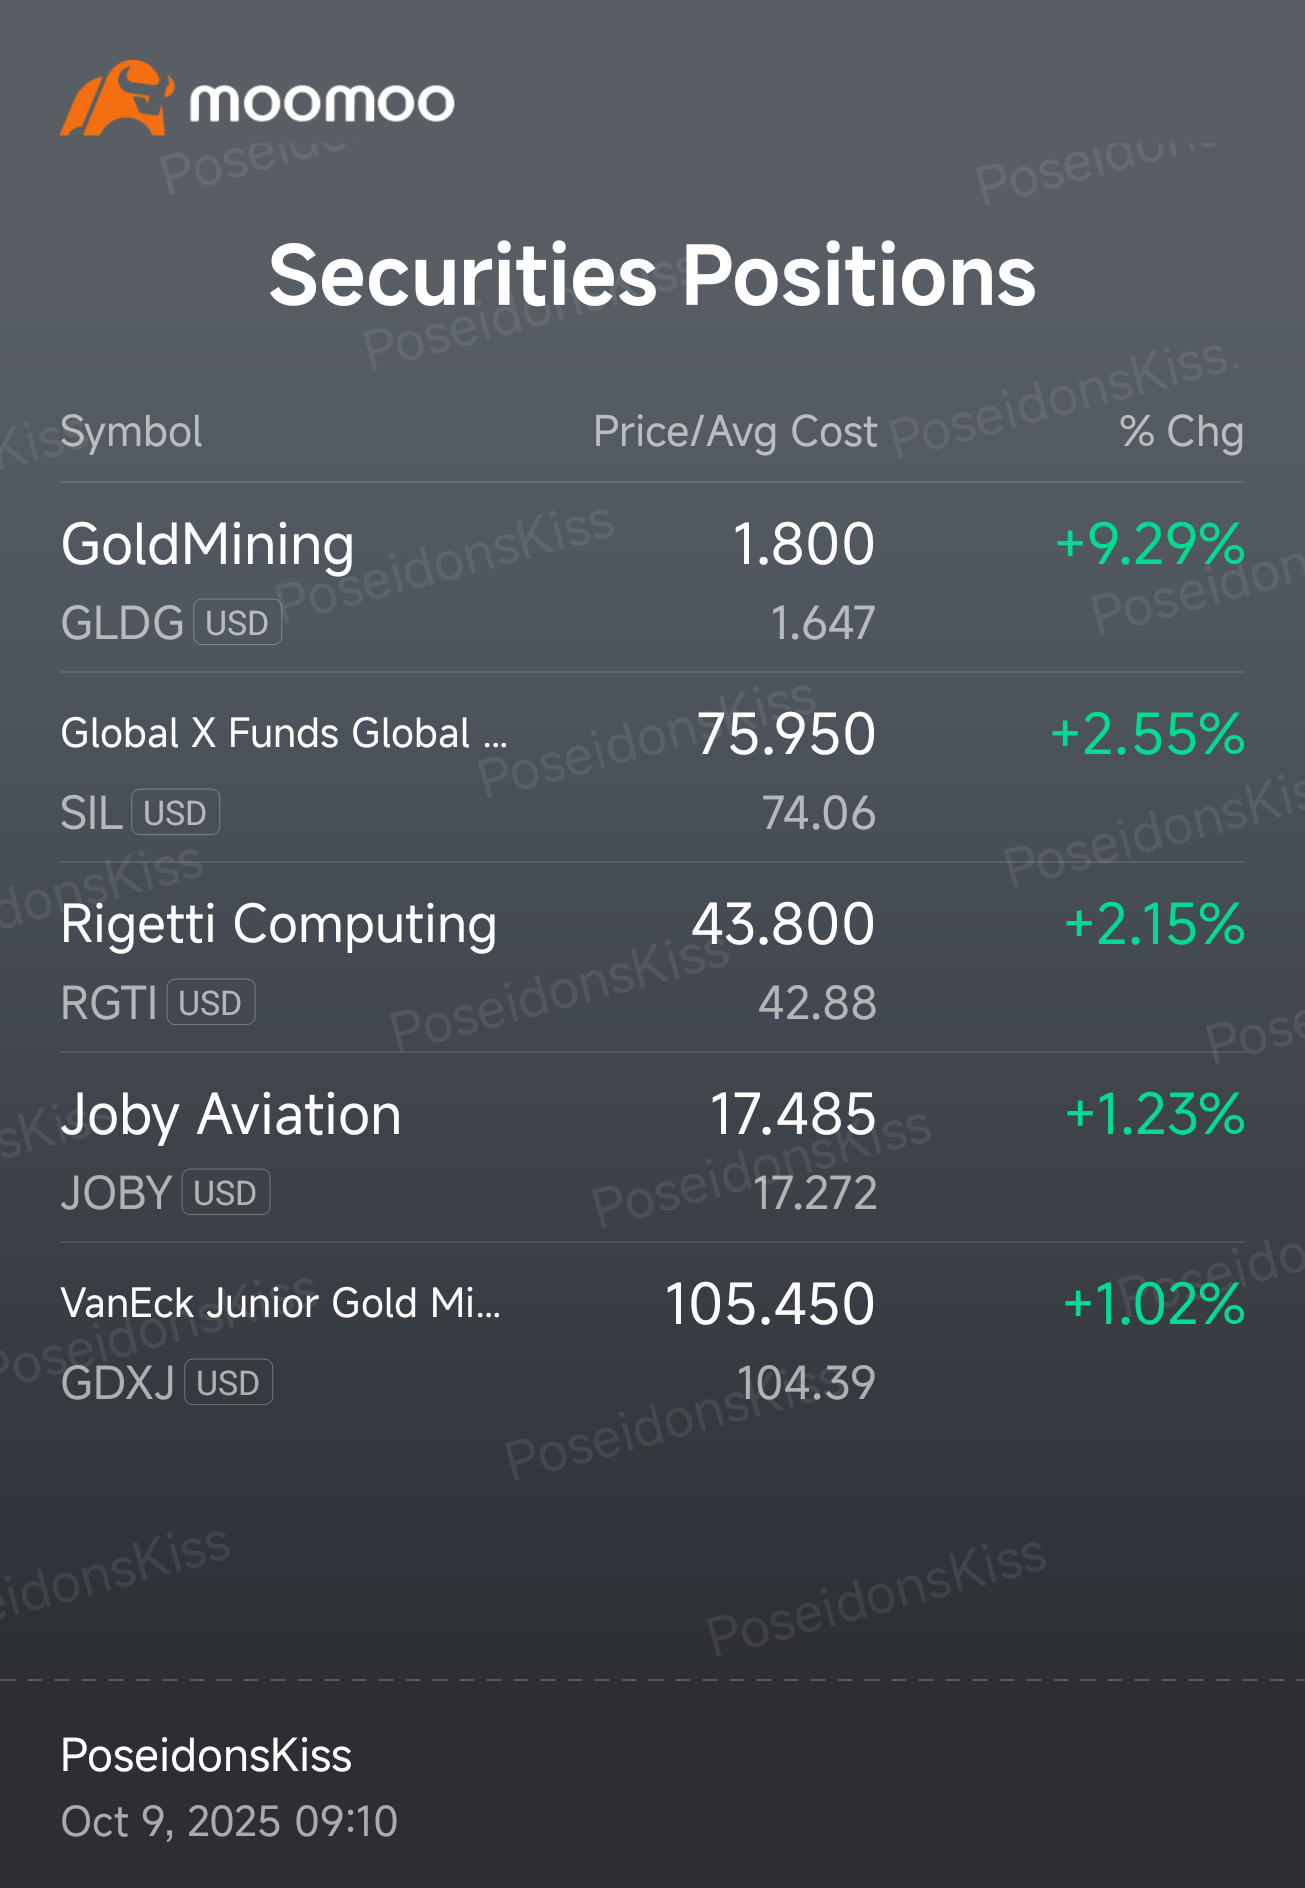This screenshot has height=1888, width=1305.
Task: Click Rigetti's 43.800 price value
Action: [783, 924]
